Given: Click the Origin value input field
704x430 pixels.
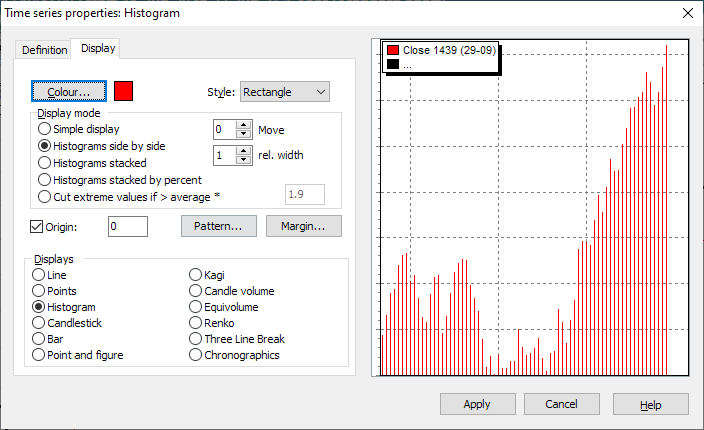Looking at the screenshot, I should pyautogui.click(x=127, y=227).
